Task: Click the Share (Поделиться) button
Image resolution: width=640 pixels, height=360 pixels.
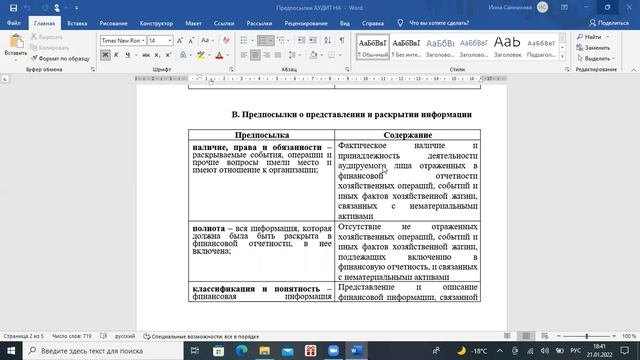Action: [609, 23]
